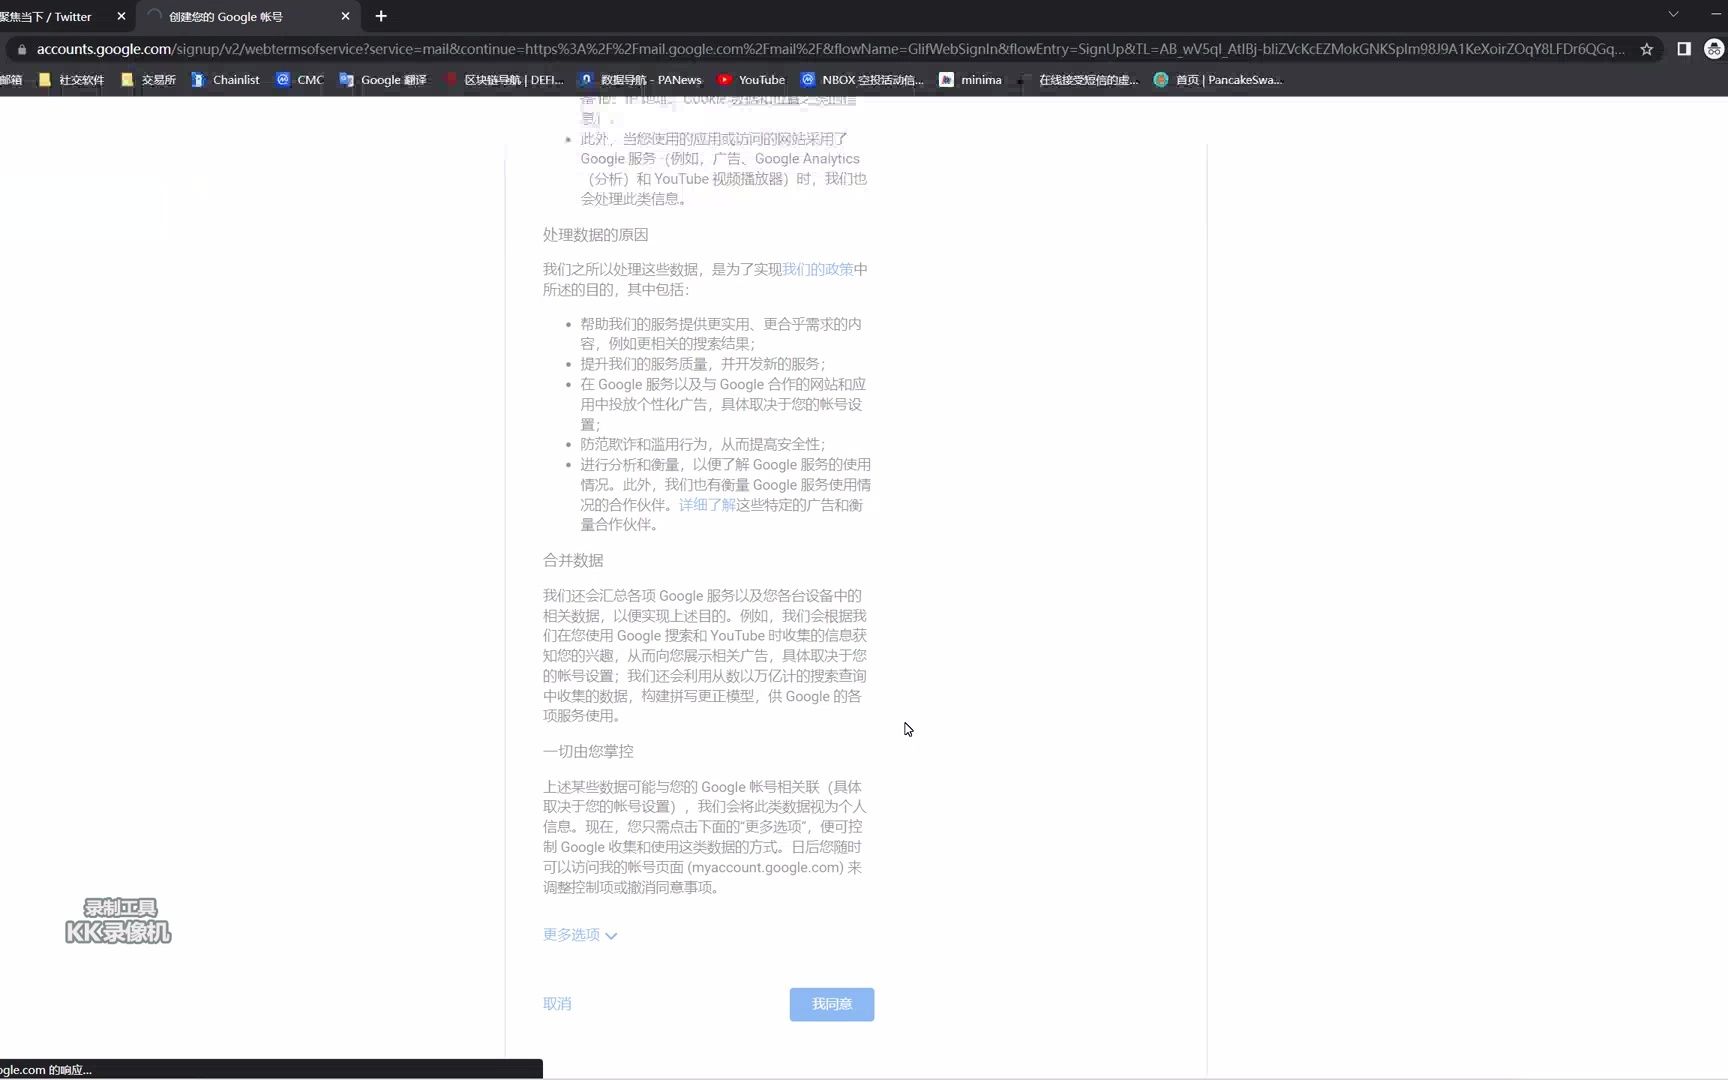Open the 在线接受短信 bookmark
The width and height of the screenshot is (1728, 1080).
coord(1078,80)
